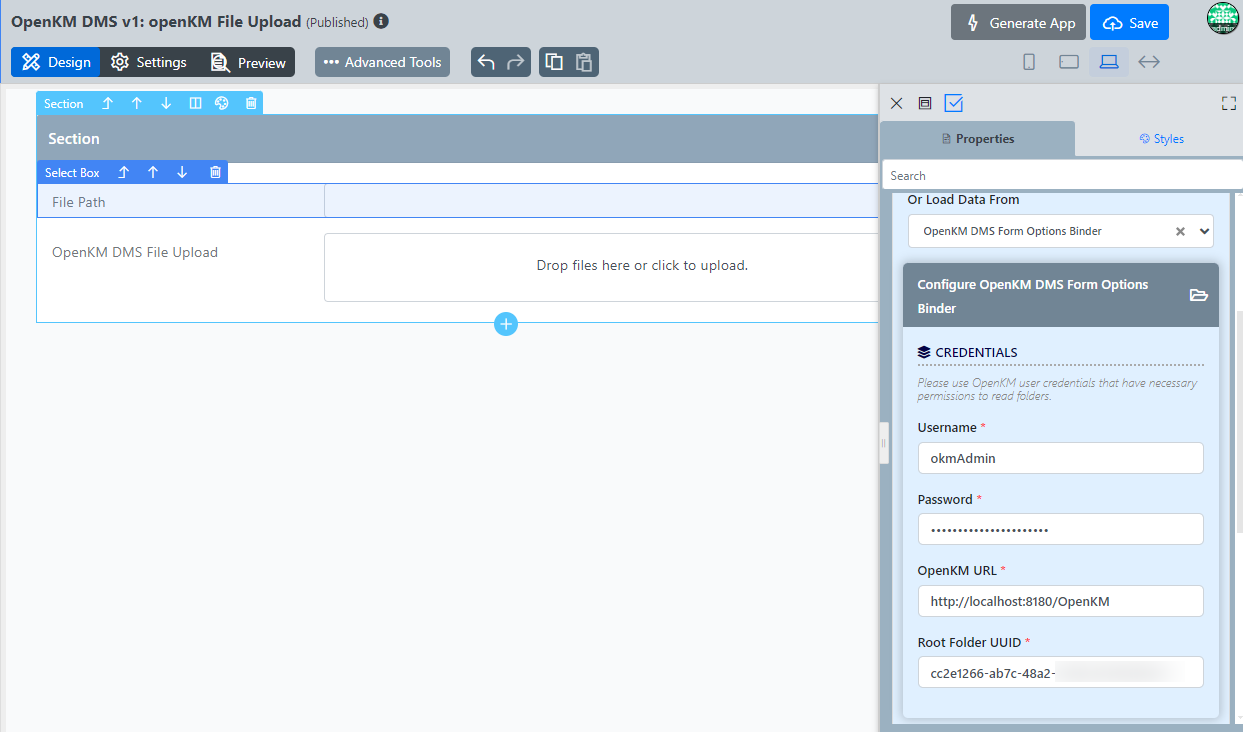Screen dimensions: 1243x732
Task: Click the OpenKM URL input field
Action: pos(1060,601)
